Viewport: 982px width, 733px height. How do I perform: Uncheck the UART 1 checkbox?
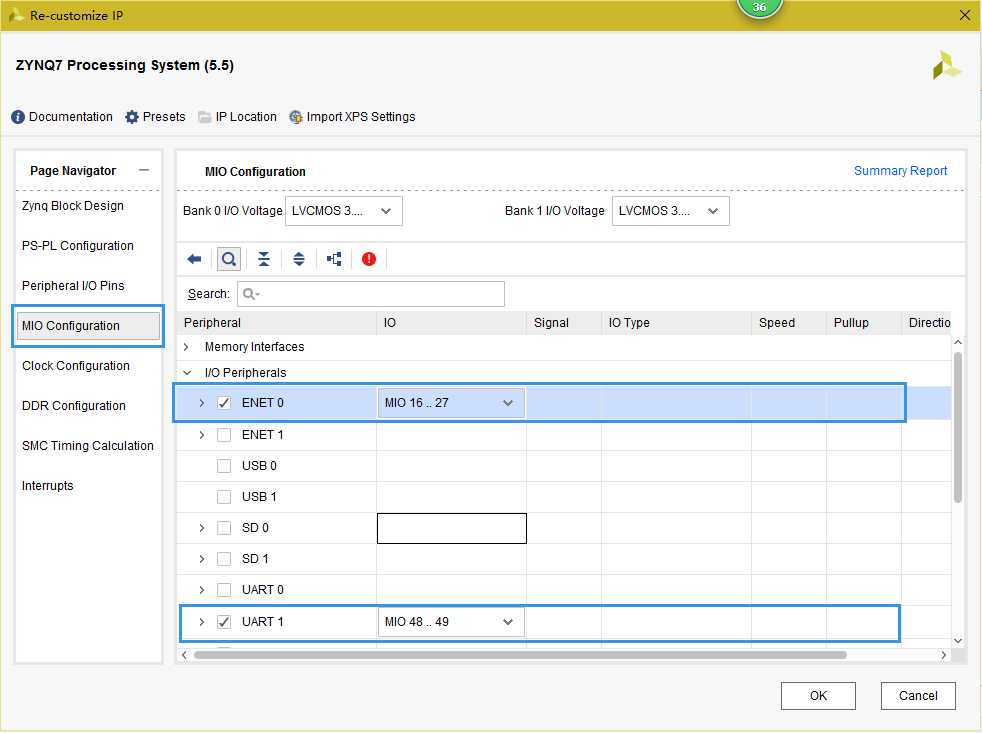224,622
